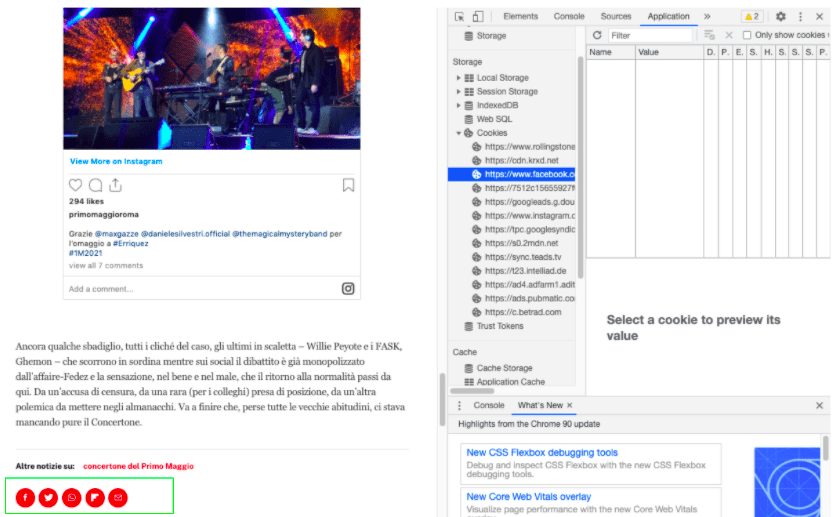Bookmark the Instagram post
The width and height of the screenshot is (837, 517).
point(348,185)
